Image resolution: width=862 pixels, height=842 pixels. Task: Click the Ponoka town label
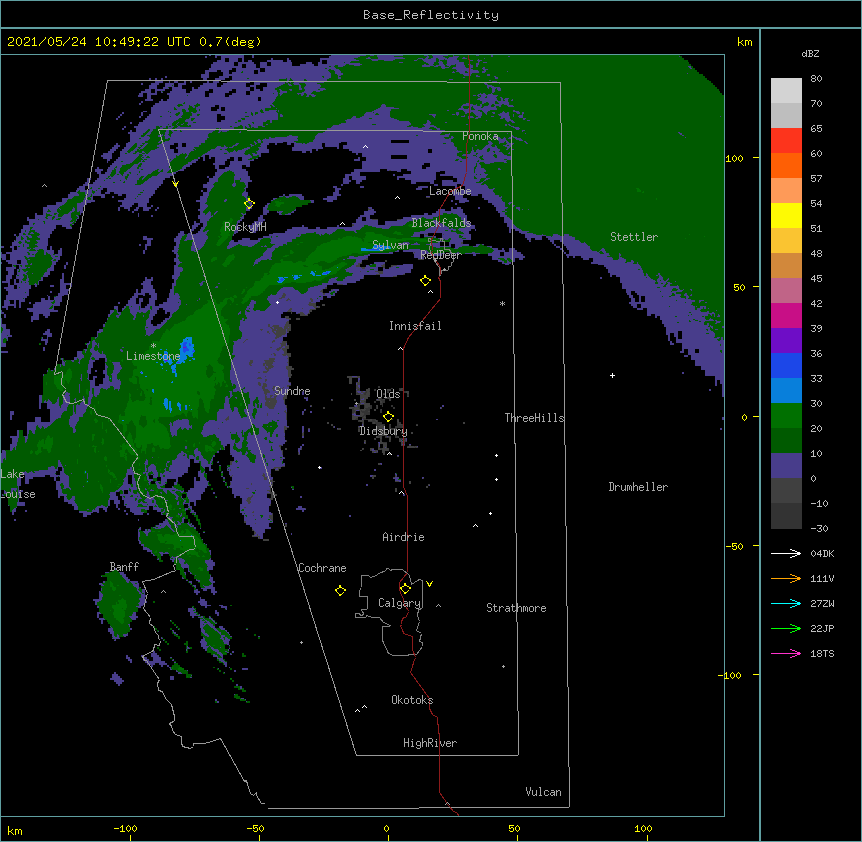(480, 136)
